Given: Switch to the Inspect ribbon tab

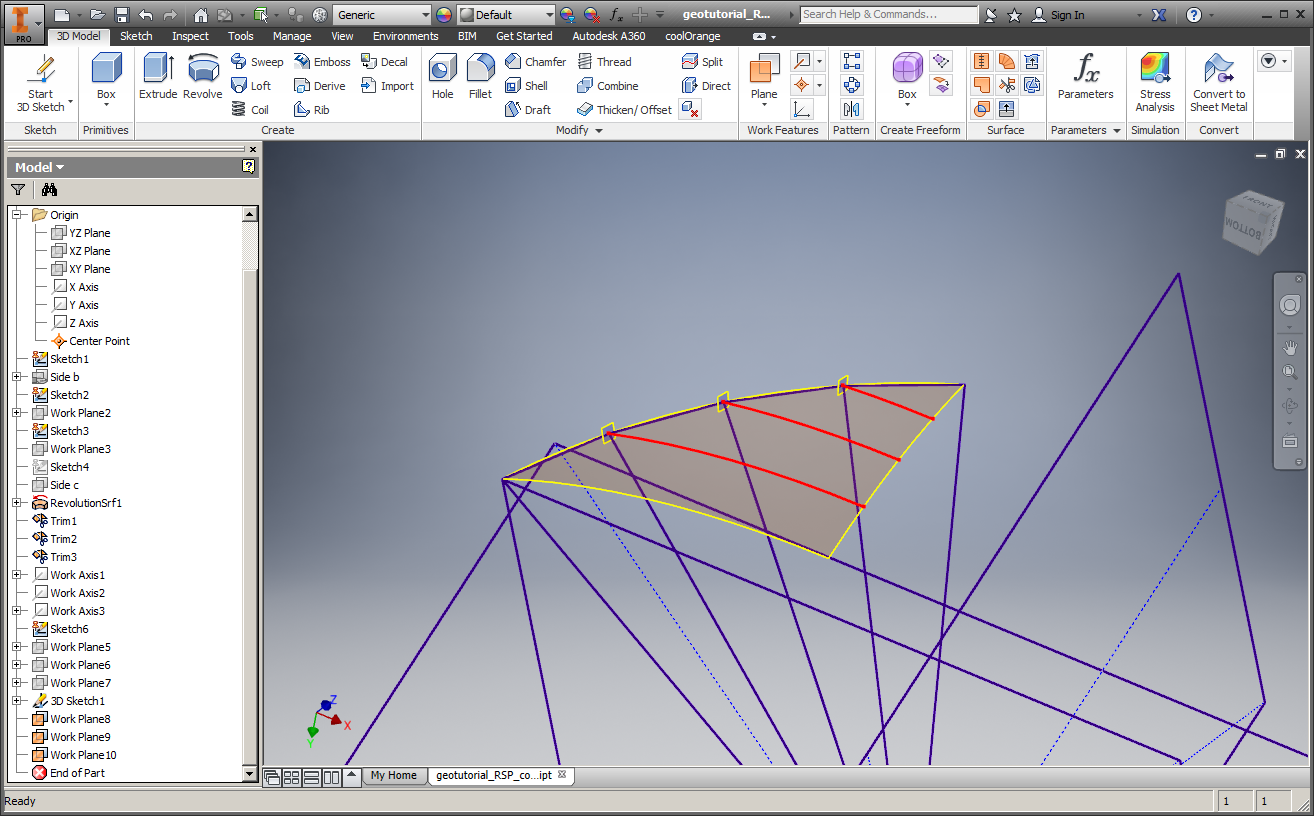Looking at the screenshot, I should tap(190, 36).
